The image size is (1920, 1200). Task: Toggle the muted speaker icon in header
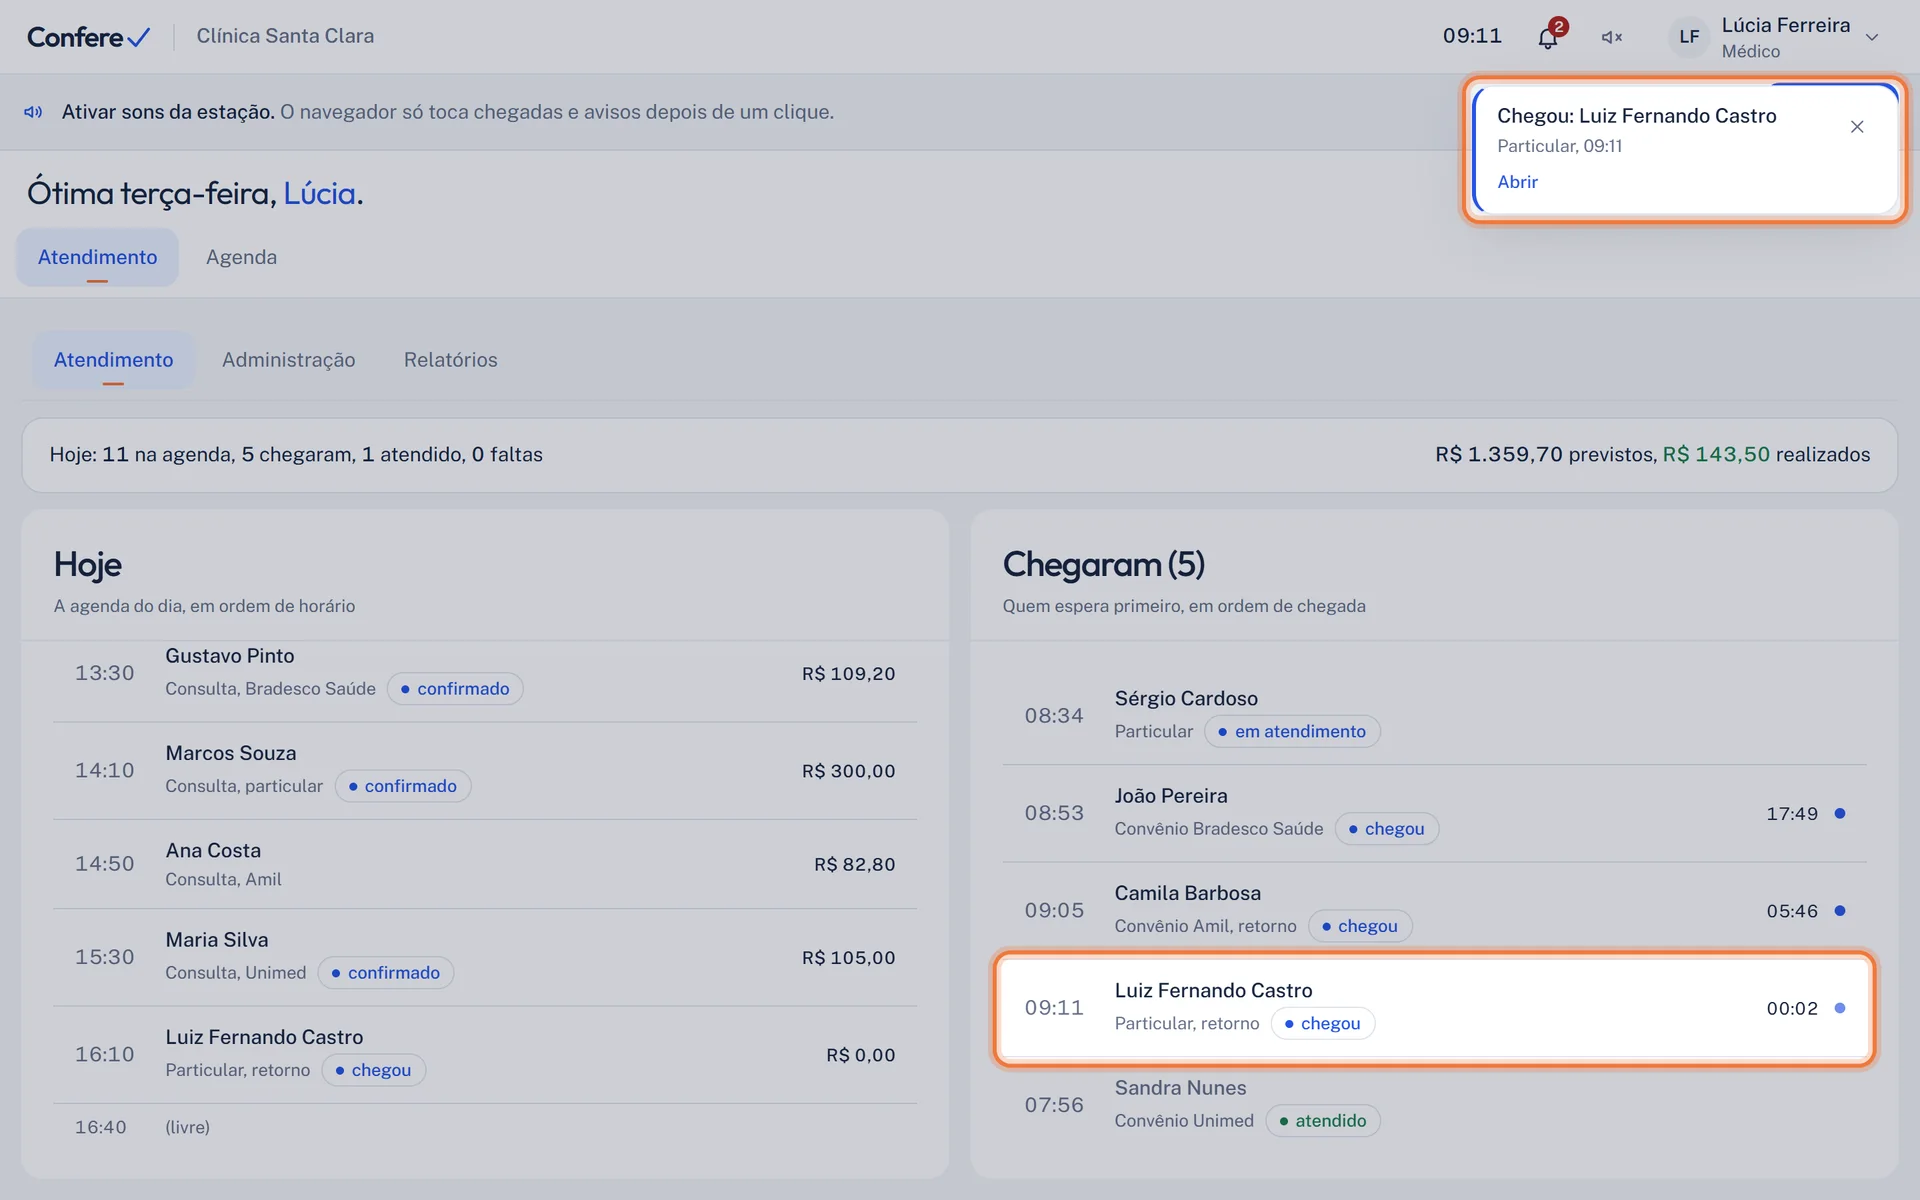(x=1611, y=37)
